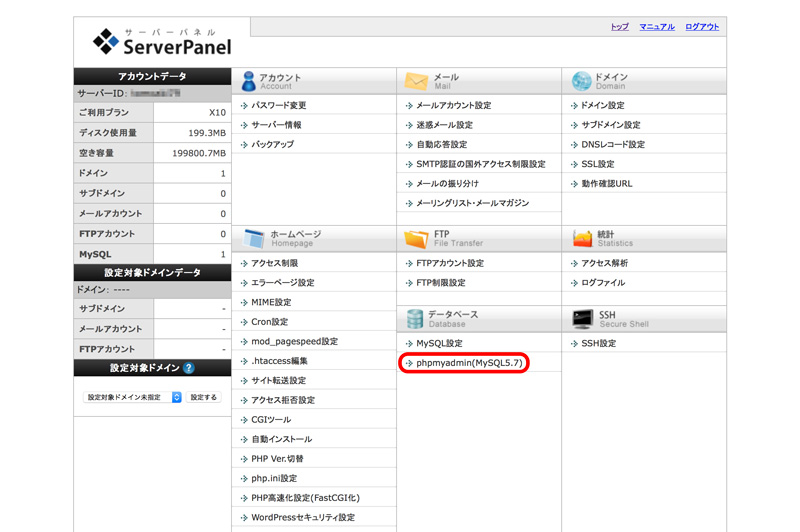Open パスワード変更
Viewport: 800px width, 532px height.
(x=279, y=106)
